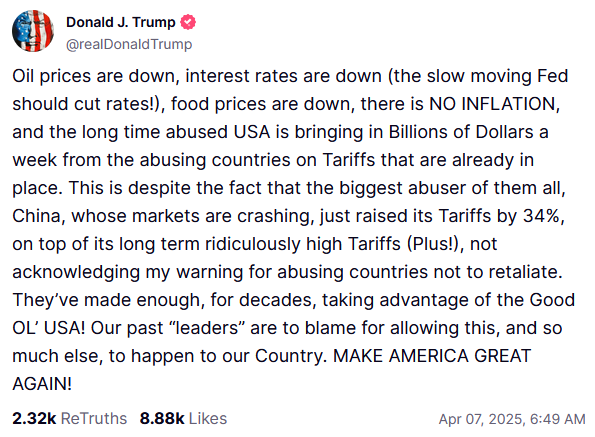
Task: Click the ReTruths label
Action: pyautogui.click(x=94, y=419)
